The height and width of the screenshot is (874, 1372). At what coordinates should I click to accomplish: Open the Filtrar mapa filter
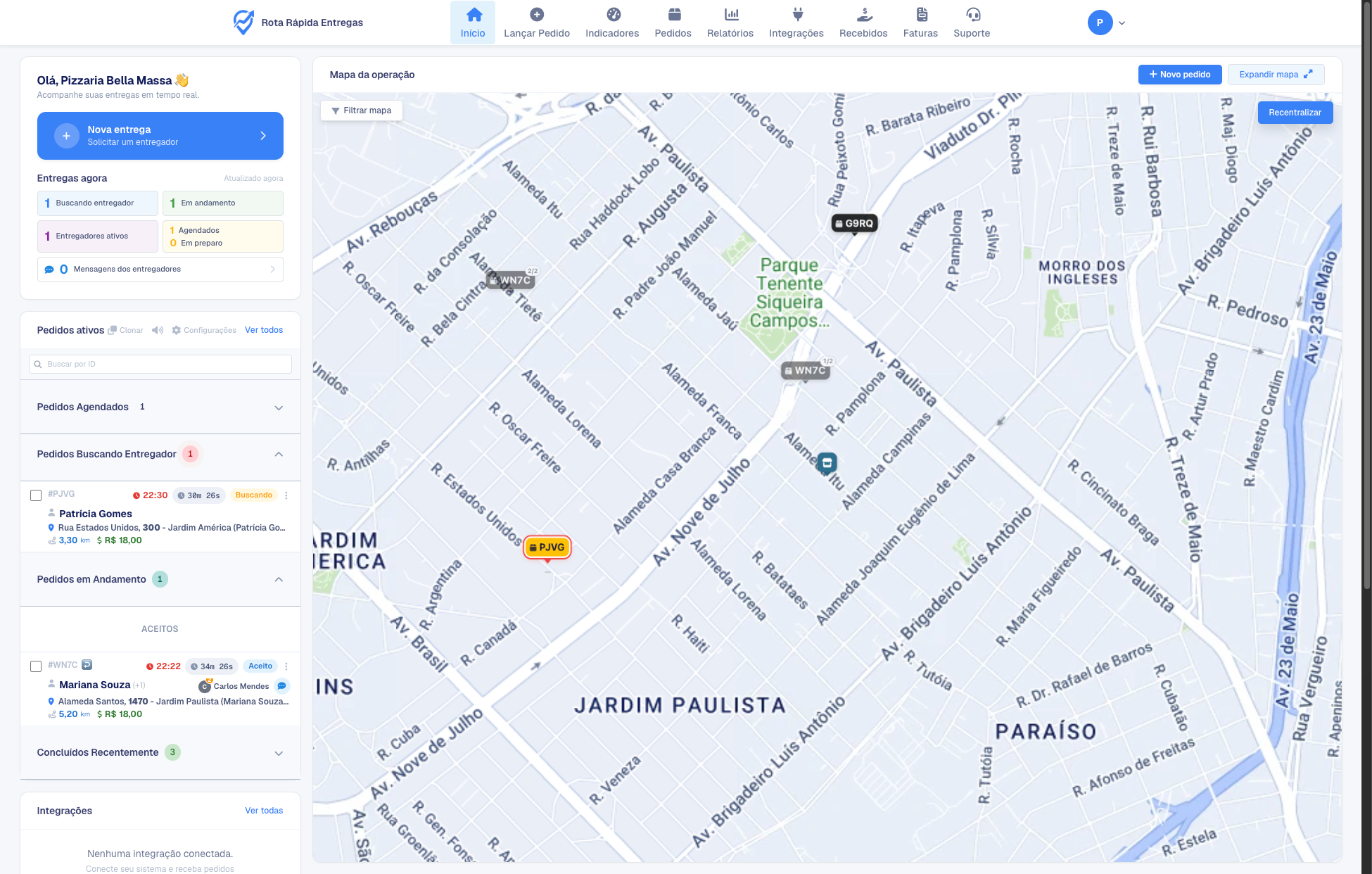point(361,110)
